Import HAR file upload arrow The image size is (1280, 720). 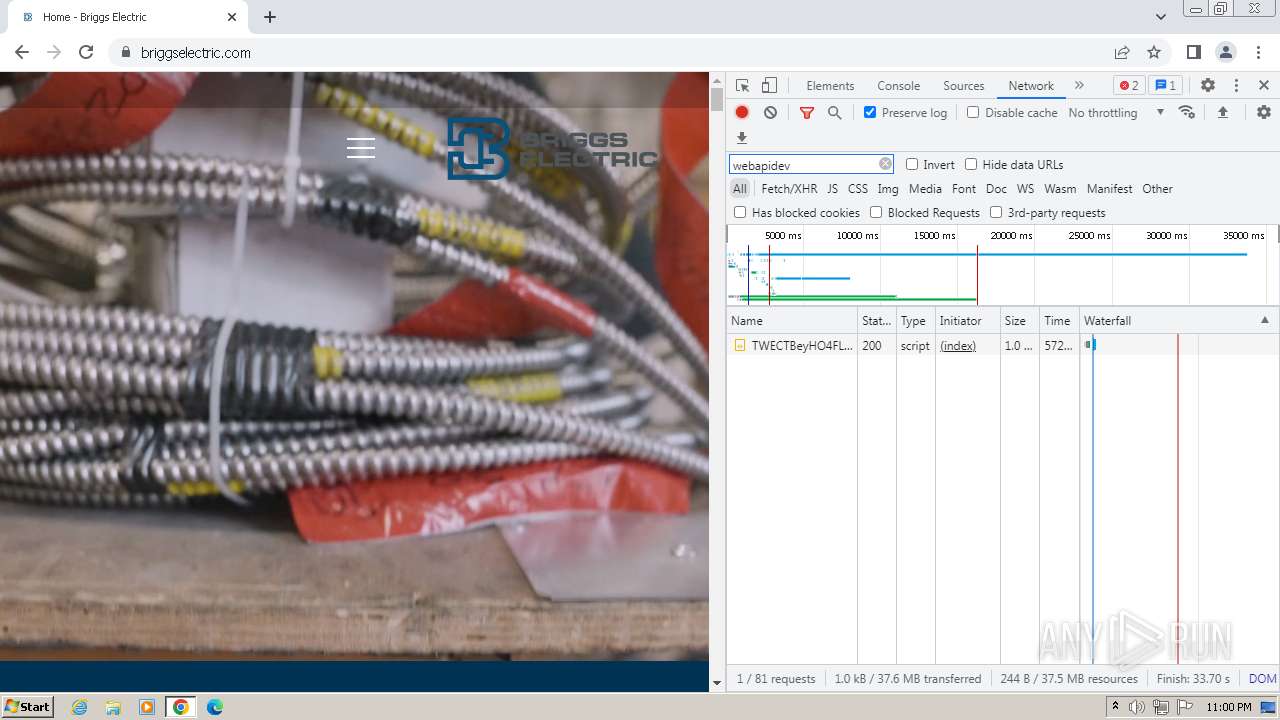(x=1222, y=112)
